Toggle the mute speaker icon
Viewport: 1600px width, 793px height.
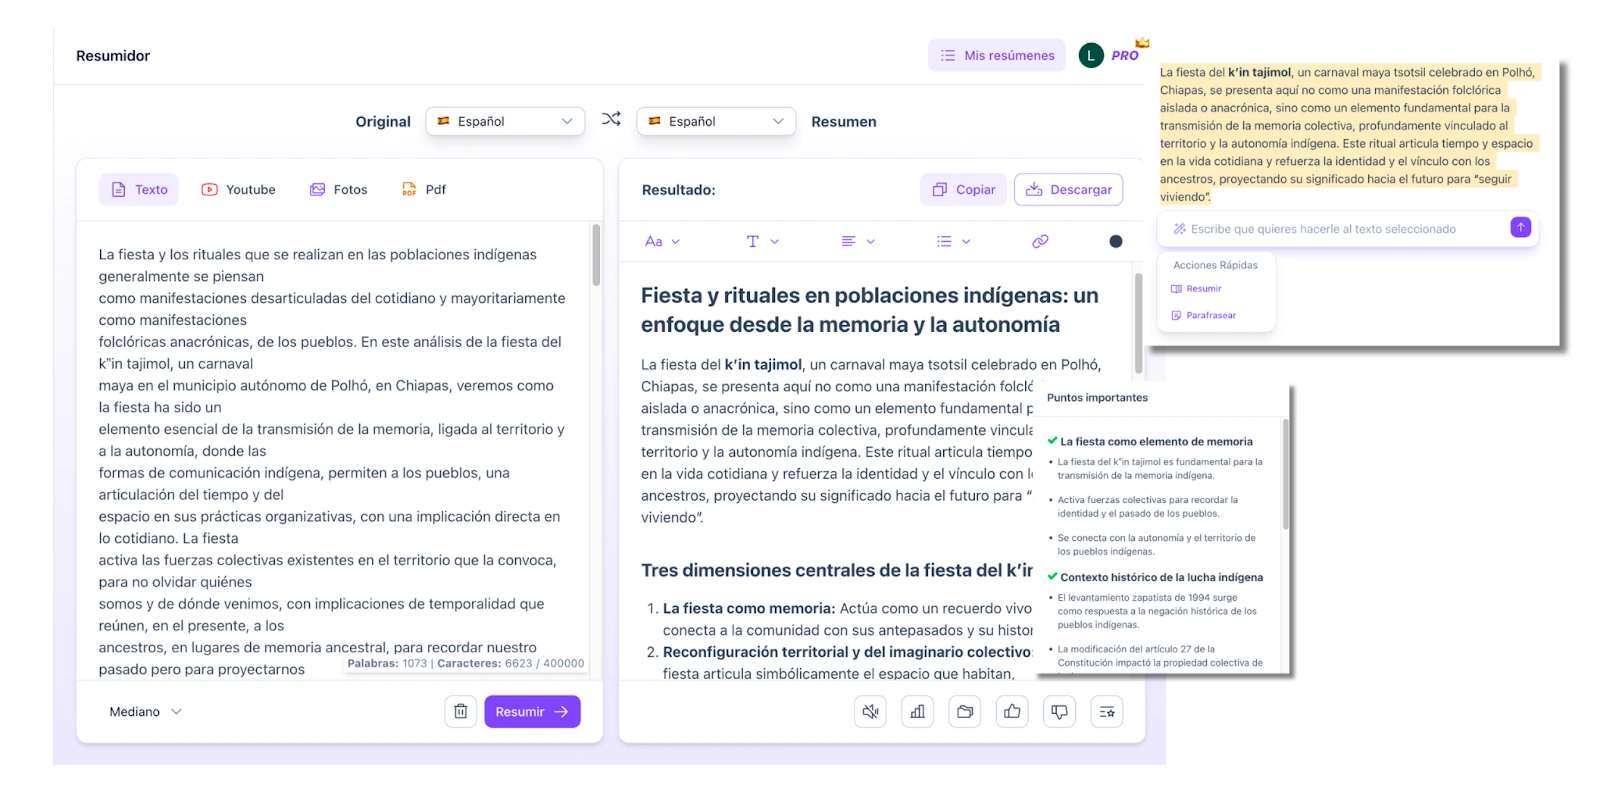870,712
